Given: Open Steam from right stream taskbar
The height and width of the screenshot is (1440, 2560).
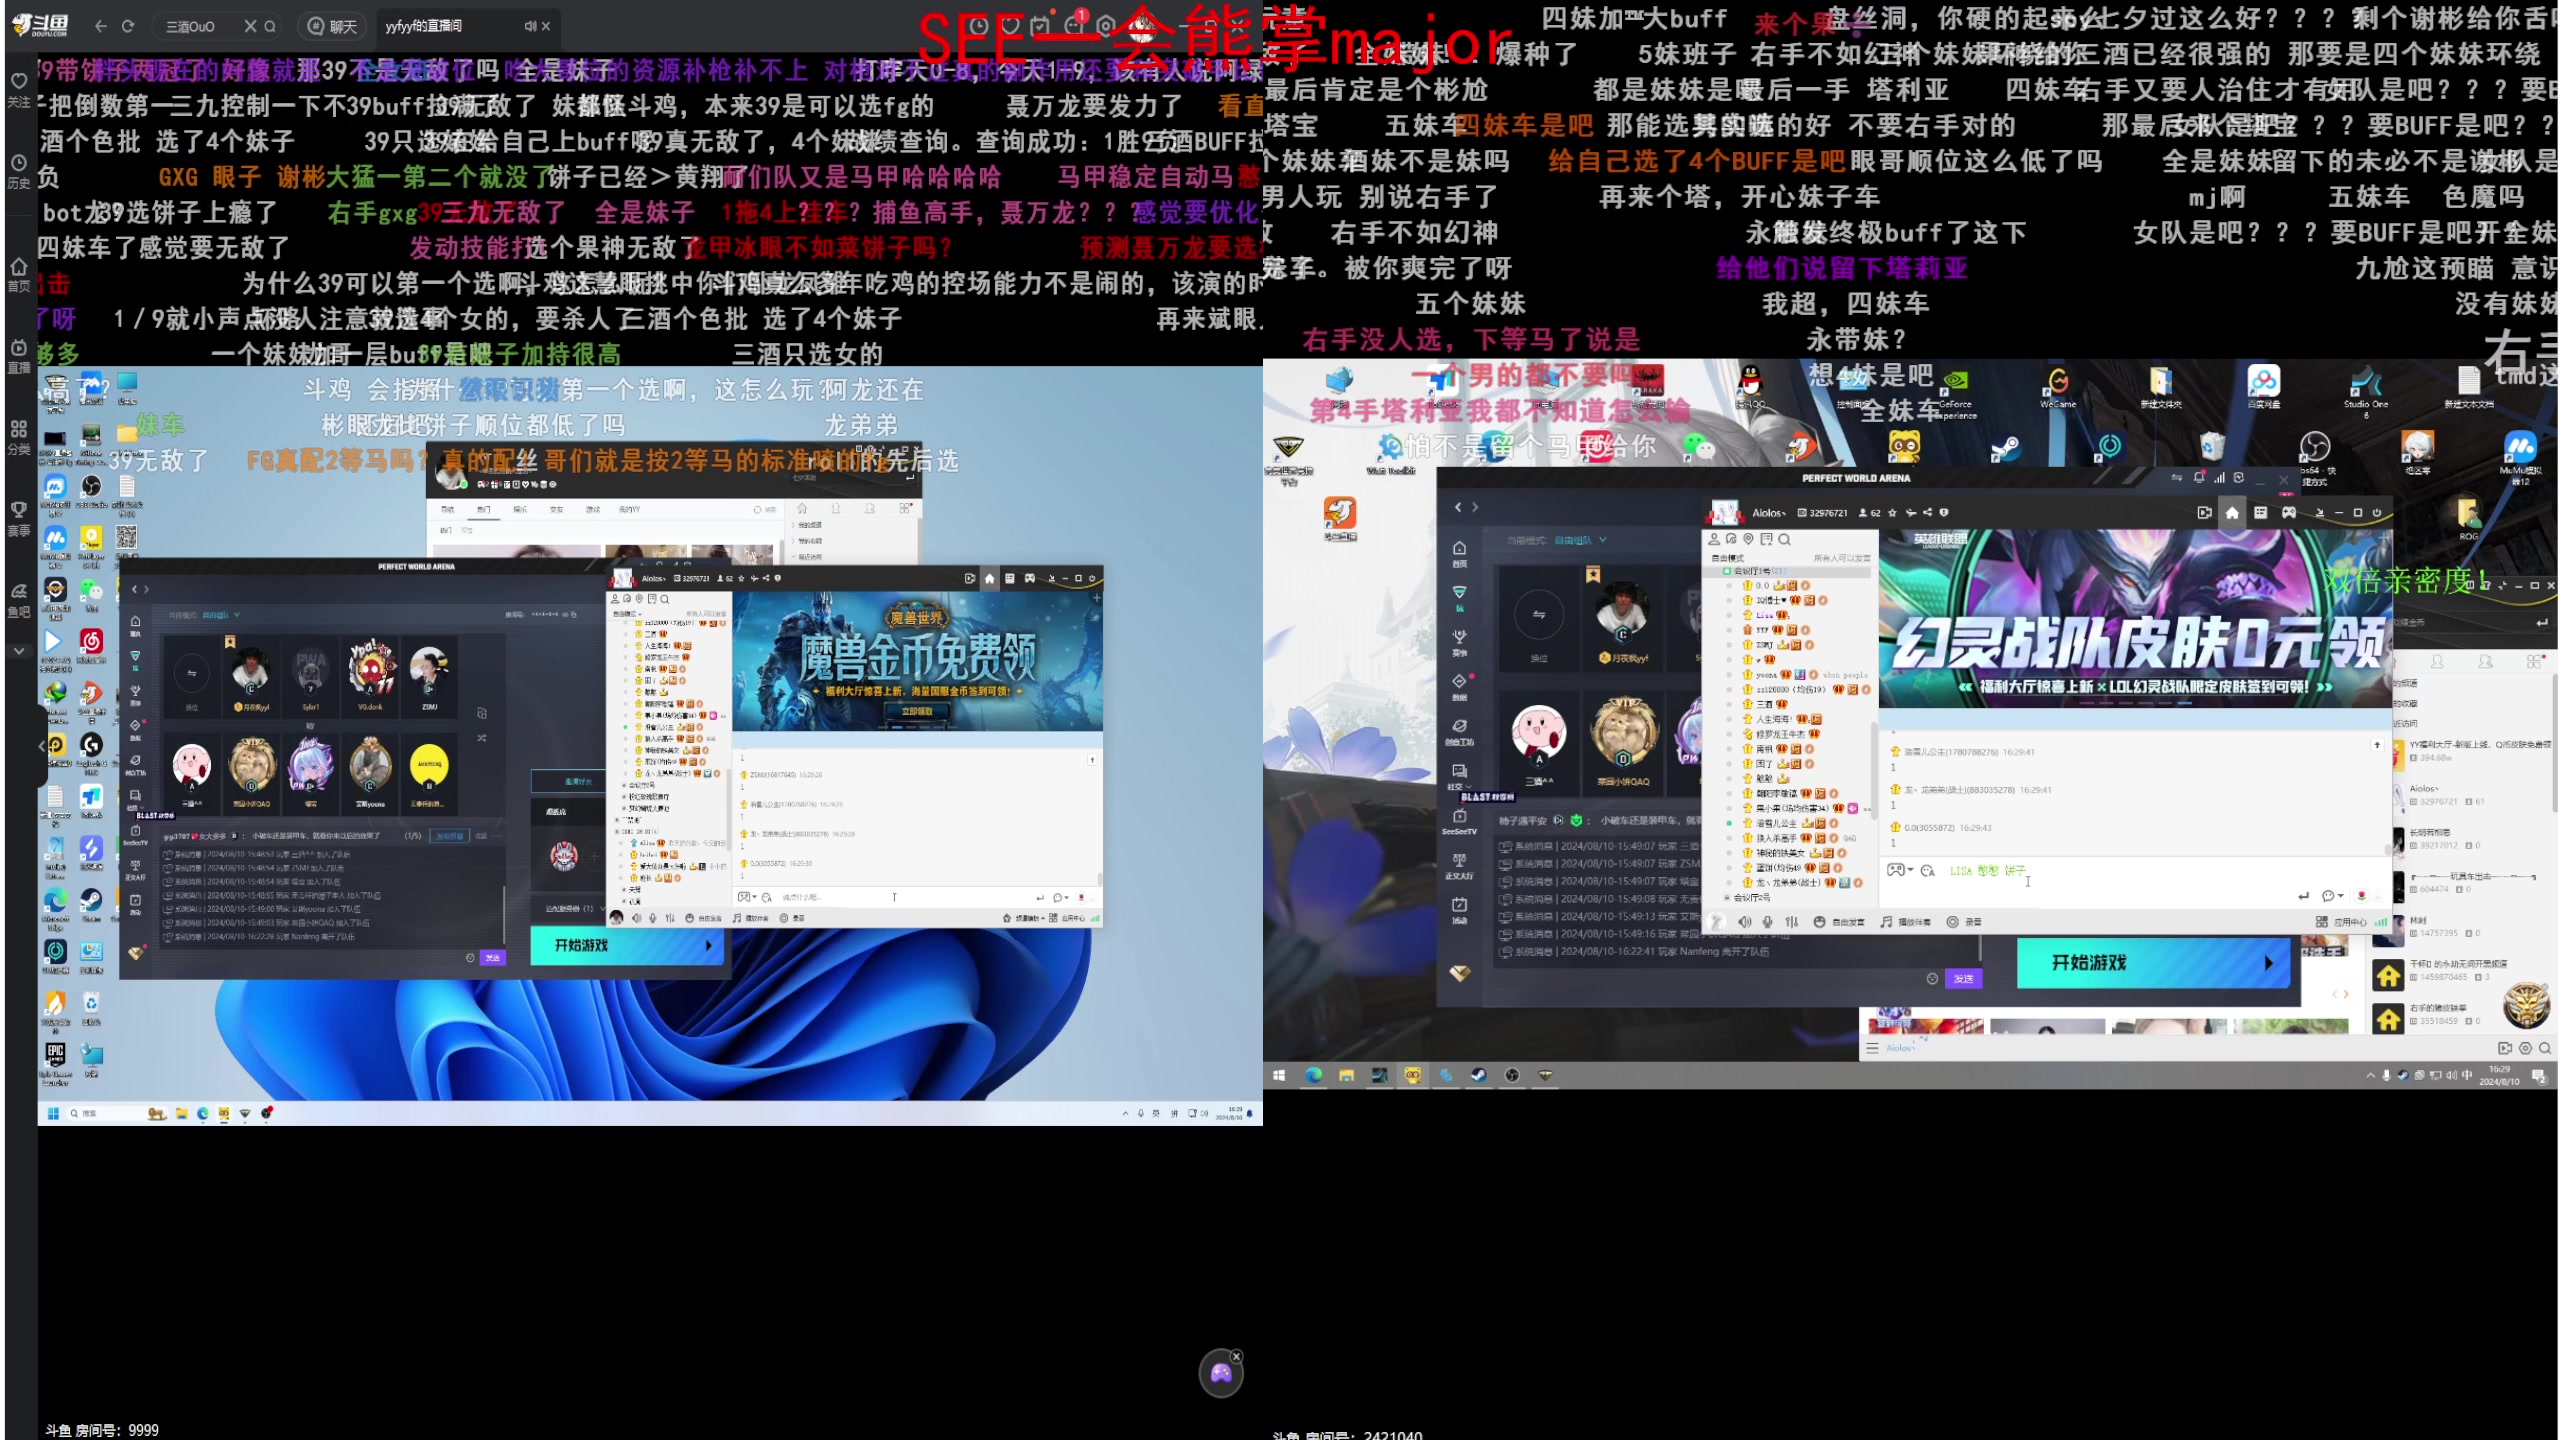Looking at the screenshot, I should [x=1478, y=1075].
